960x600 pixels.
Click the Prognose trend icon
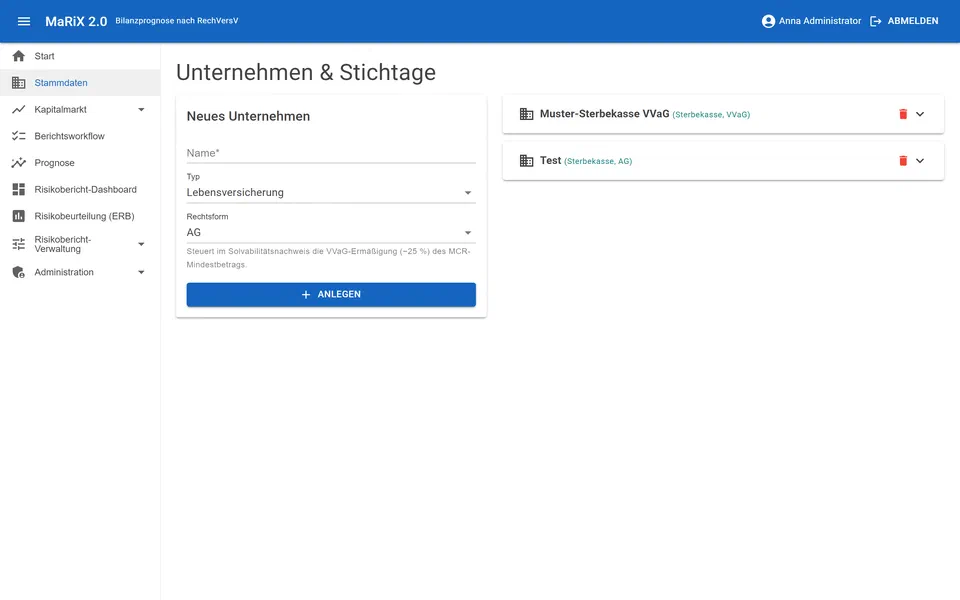click(x=19, y=163)
